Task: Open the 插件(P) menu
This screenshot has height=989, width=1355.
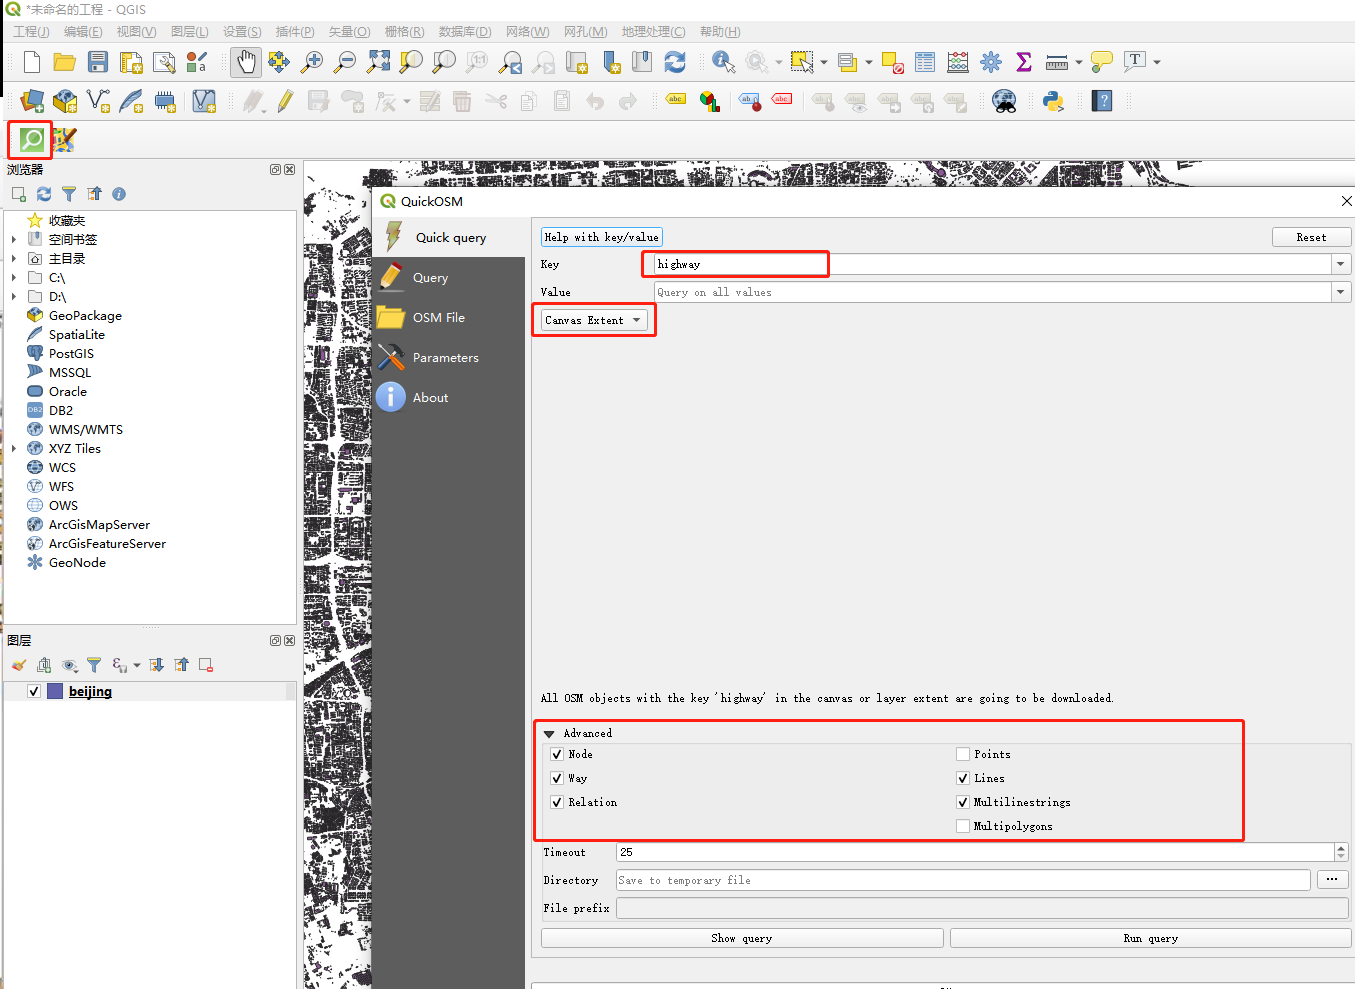Action: click(x=295, y=32)
